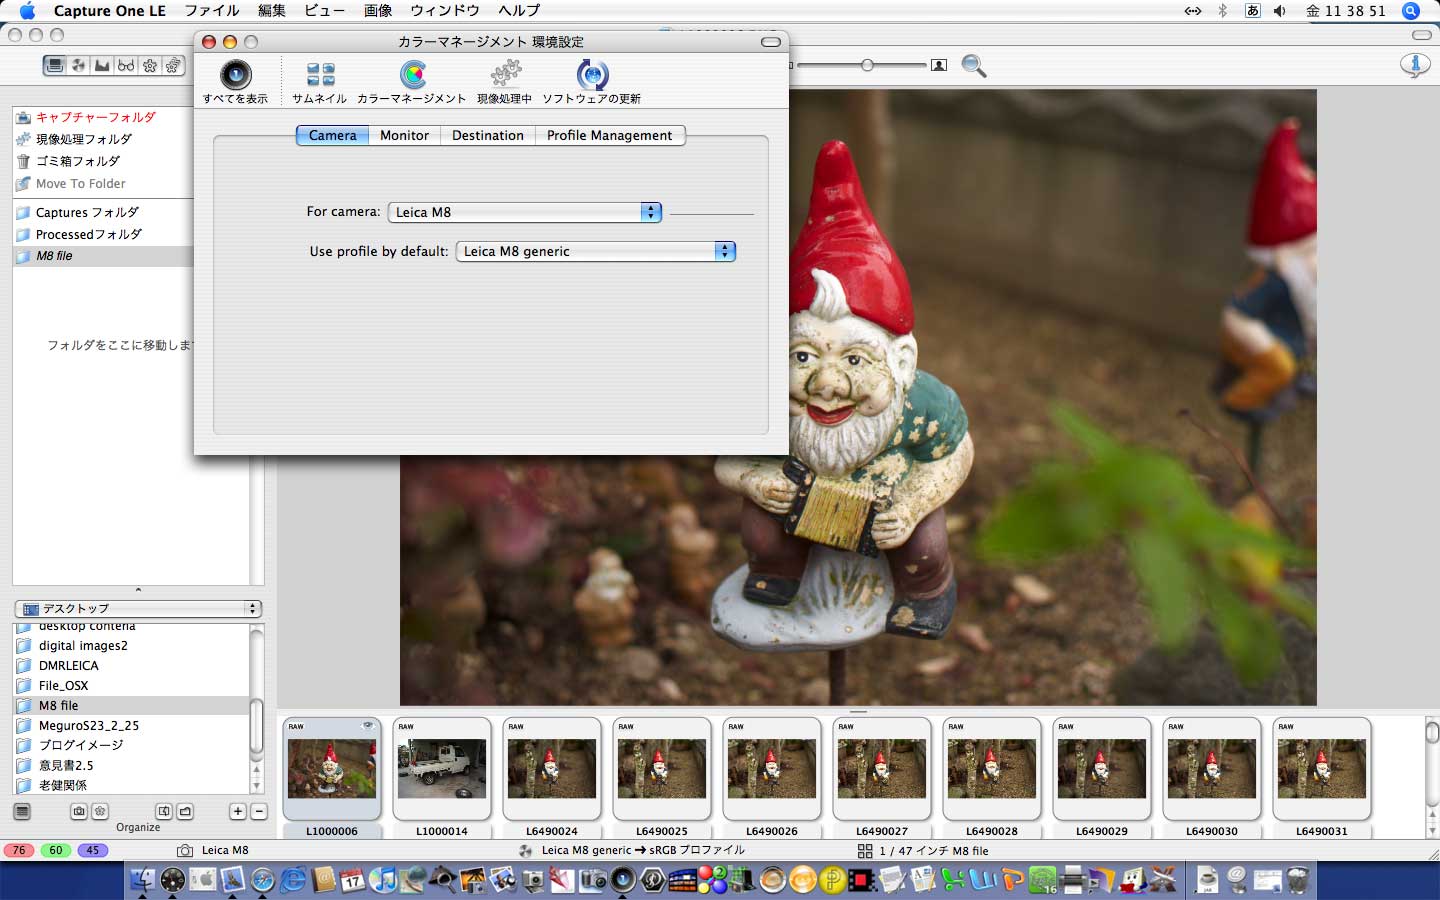Open the 編集 menu
Viewport: 1440px width, 900px height.
click(x=272, y=11)
